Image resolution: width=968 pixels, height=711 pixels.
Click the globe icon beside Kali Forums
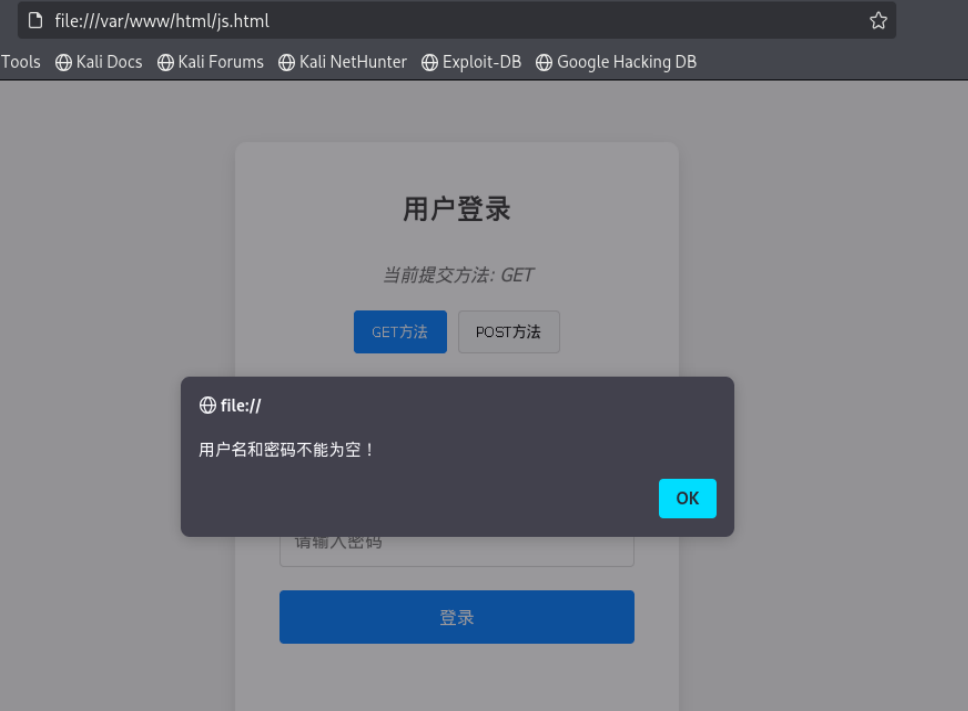(165, 62)
